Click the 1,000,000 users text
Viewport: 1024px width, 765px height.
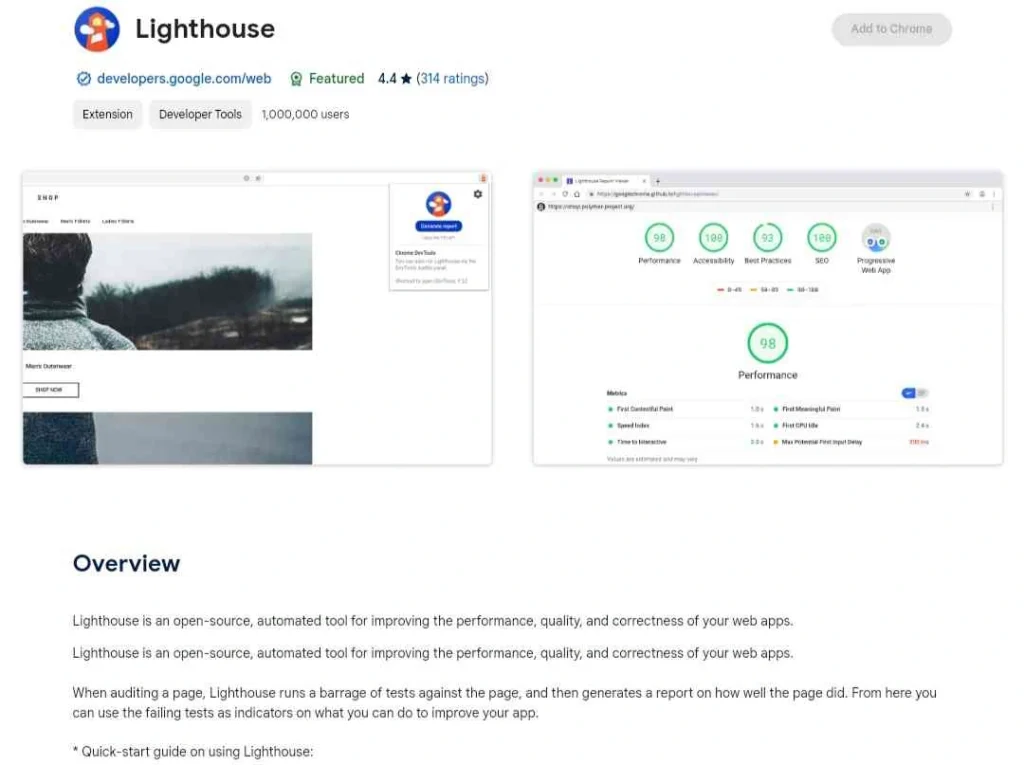pyautogui.click(x=306, y=114)
